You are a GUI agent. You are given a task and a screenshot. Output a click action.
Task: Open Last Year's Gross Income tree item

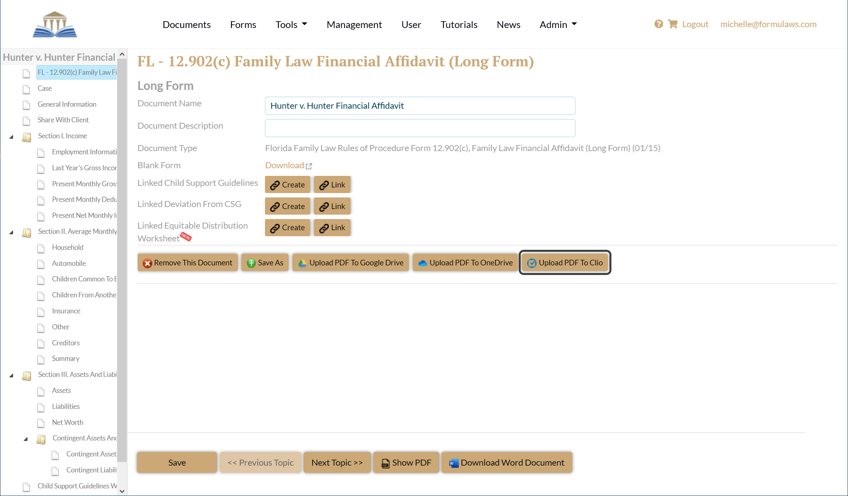[84, 168]
